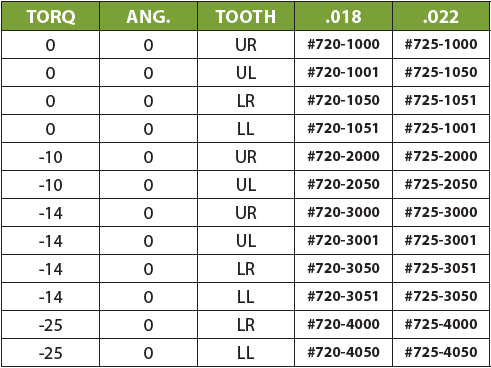
Task: Click part number #720-1051
Action: tap(343, 128)
